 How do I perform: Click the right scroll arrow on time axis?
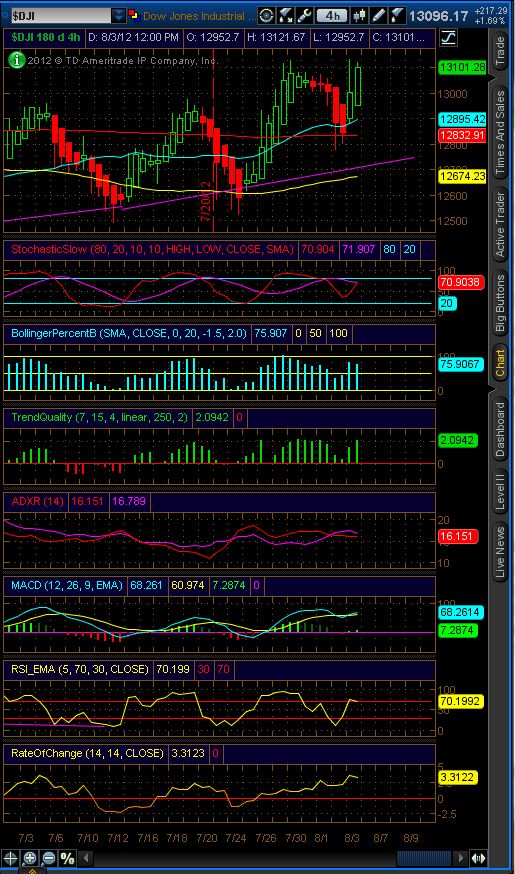point(460,858)
